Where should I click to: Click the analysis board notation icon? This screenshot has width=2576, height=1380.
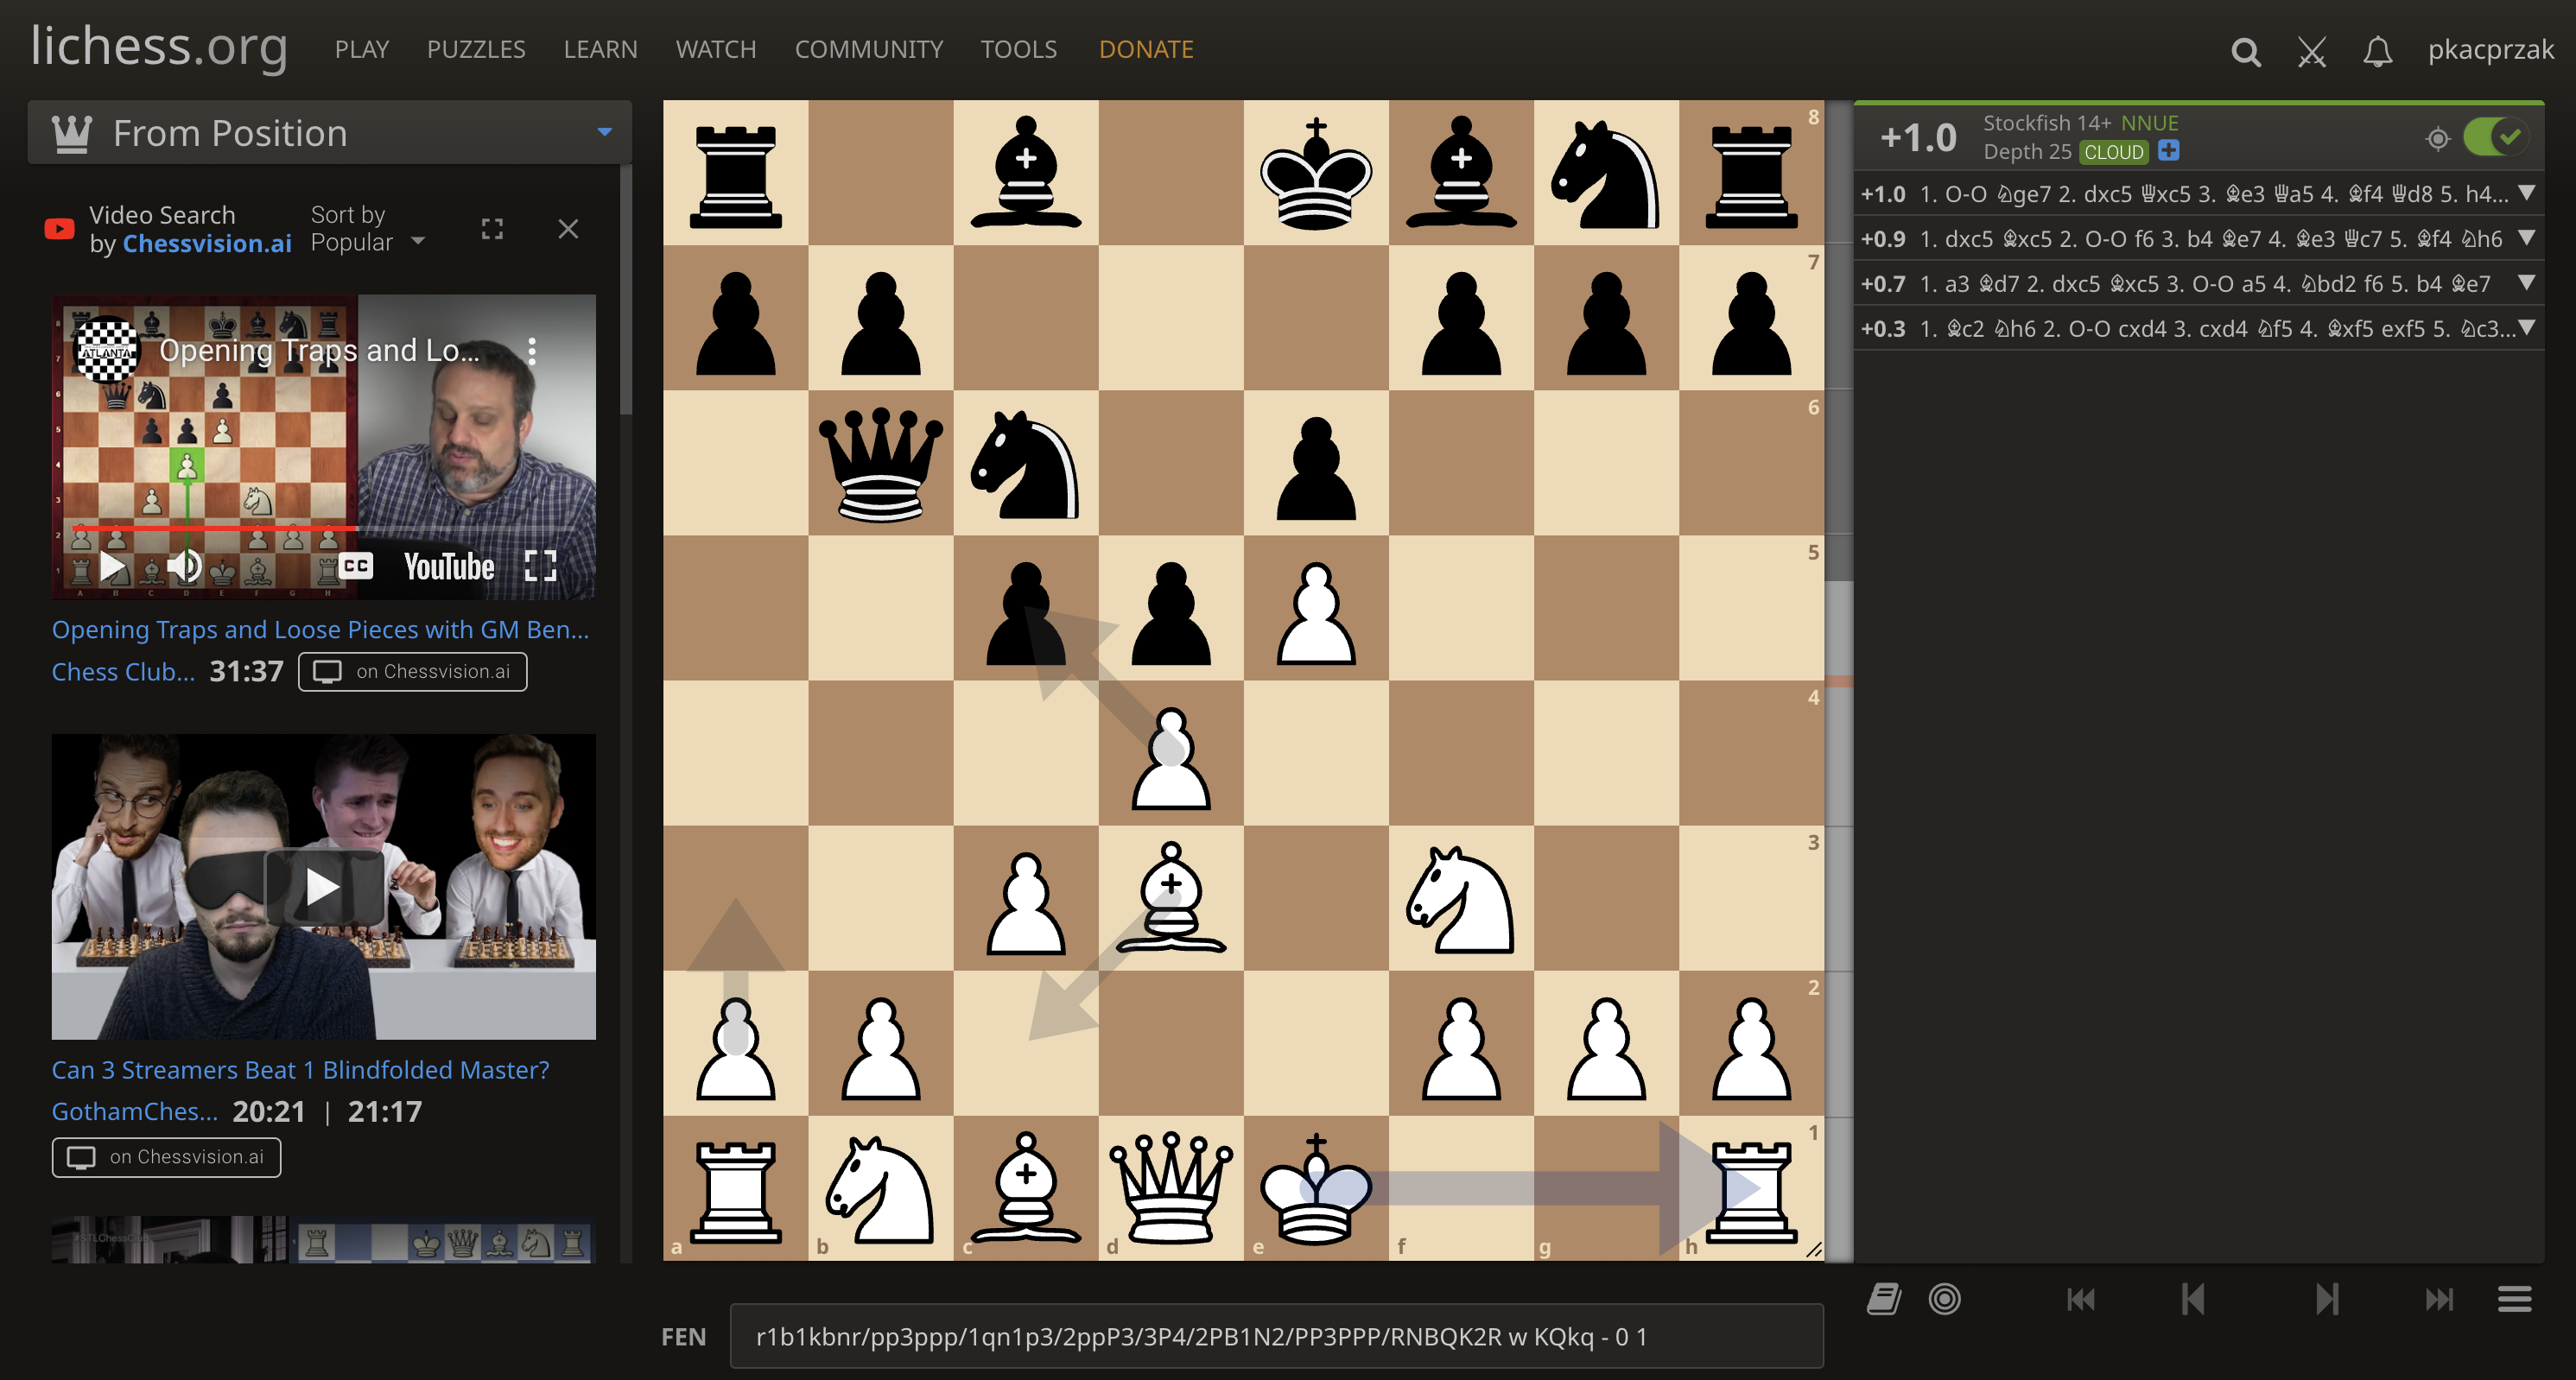[x=1886, y=1298]
